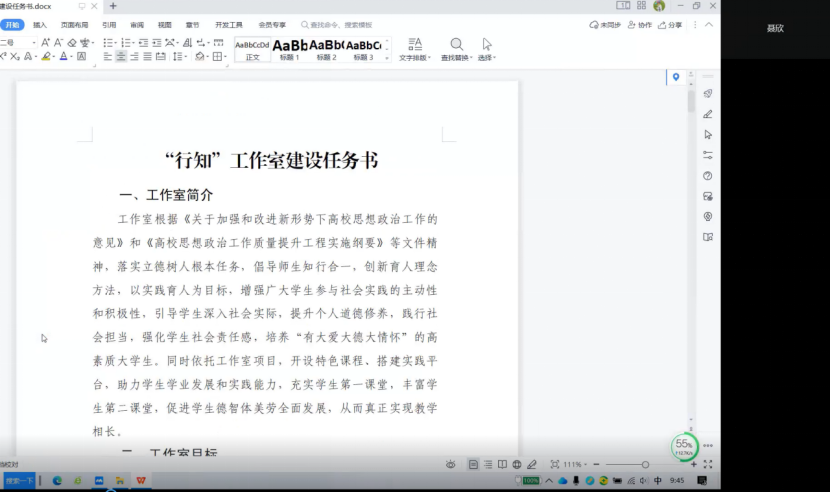The height and width of the screenshot is (492, 830).
Task: Click the pen icon in right sidebar
Action: [708, 114]
